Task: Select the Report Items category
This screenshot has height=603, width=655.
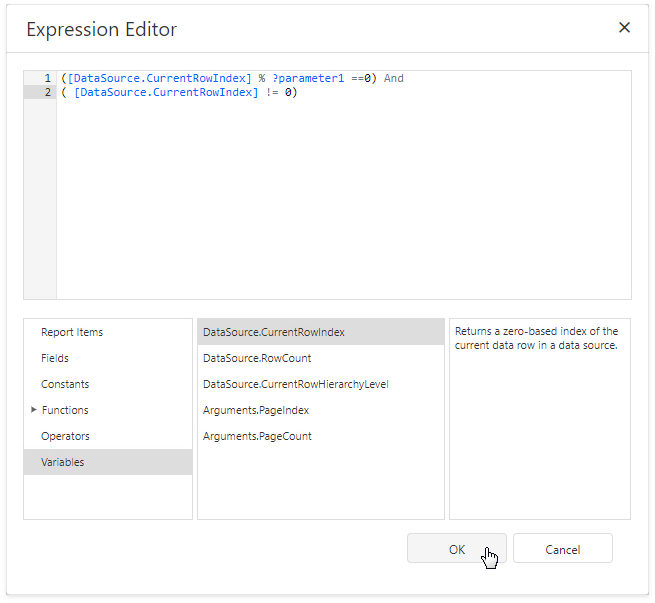Action: click(x=108, y=332)
